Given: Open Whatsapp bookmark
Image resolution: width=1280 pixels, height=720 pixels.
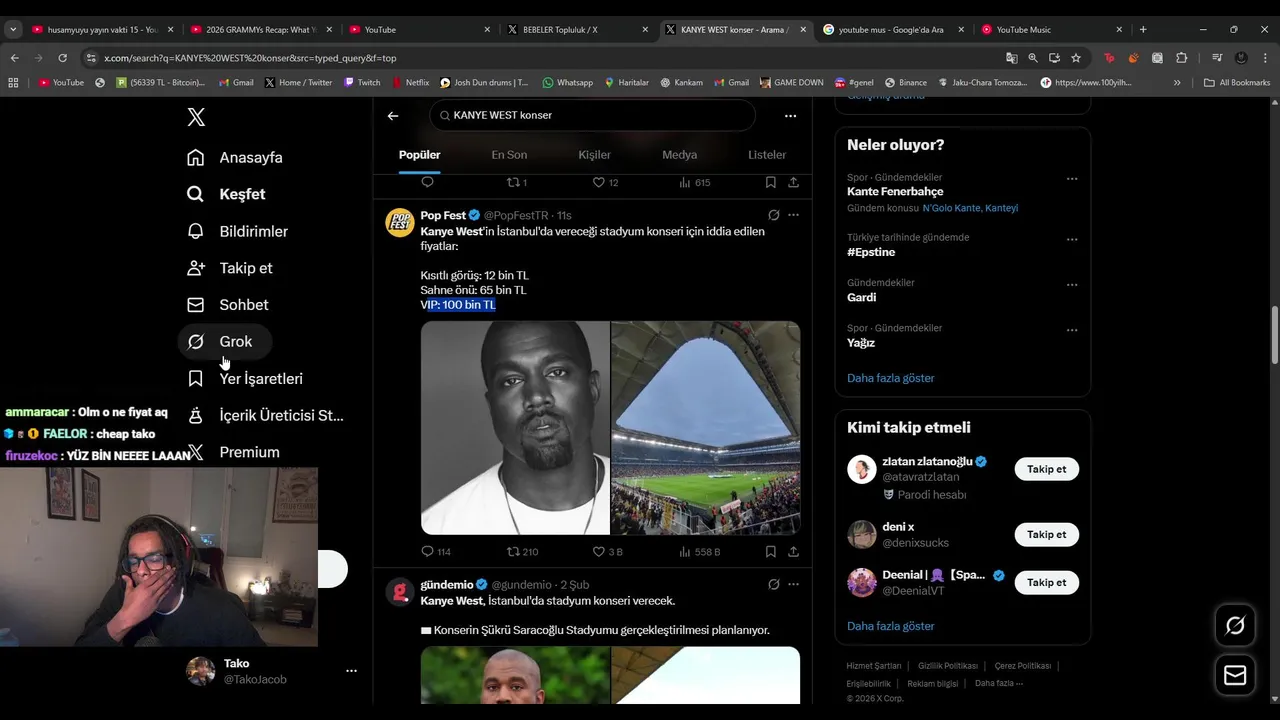Looking at the screenshot, I should coord(568,82).
